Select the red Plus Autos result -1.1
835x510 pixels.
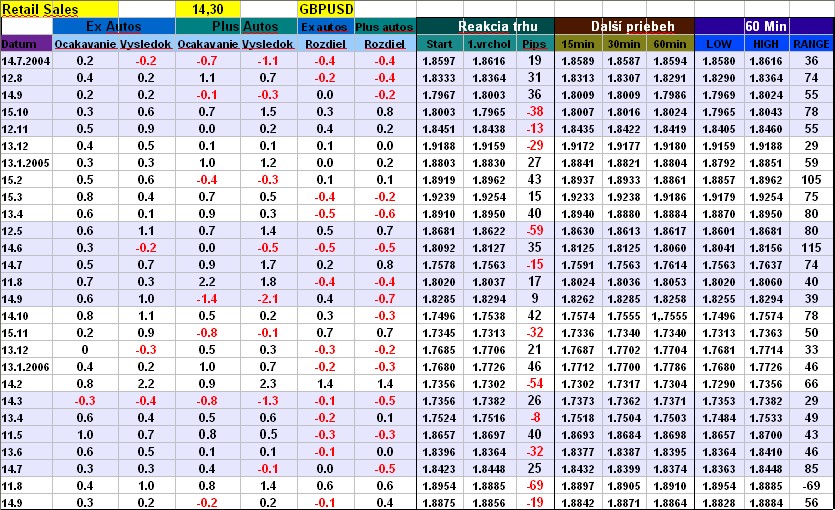click(x=268, y=61)
